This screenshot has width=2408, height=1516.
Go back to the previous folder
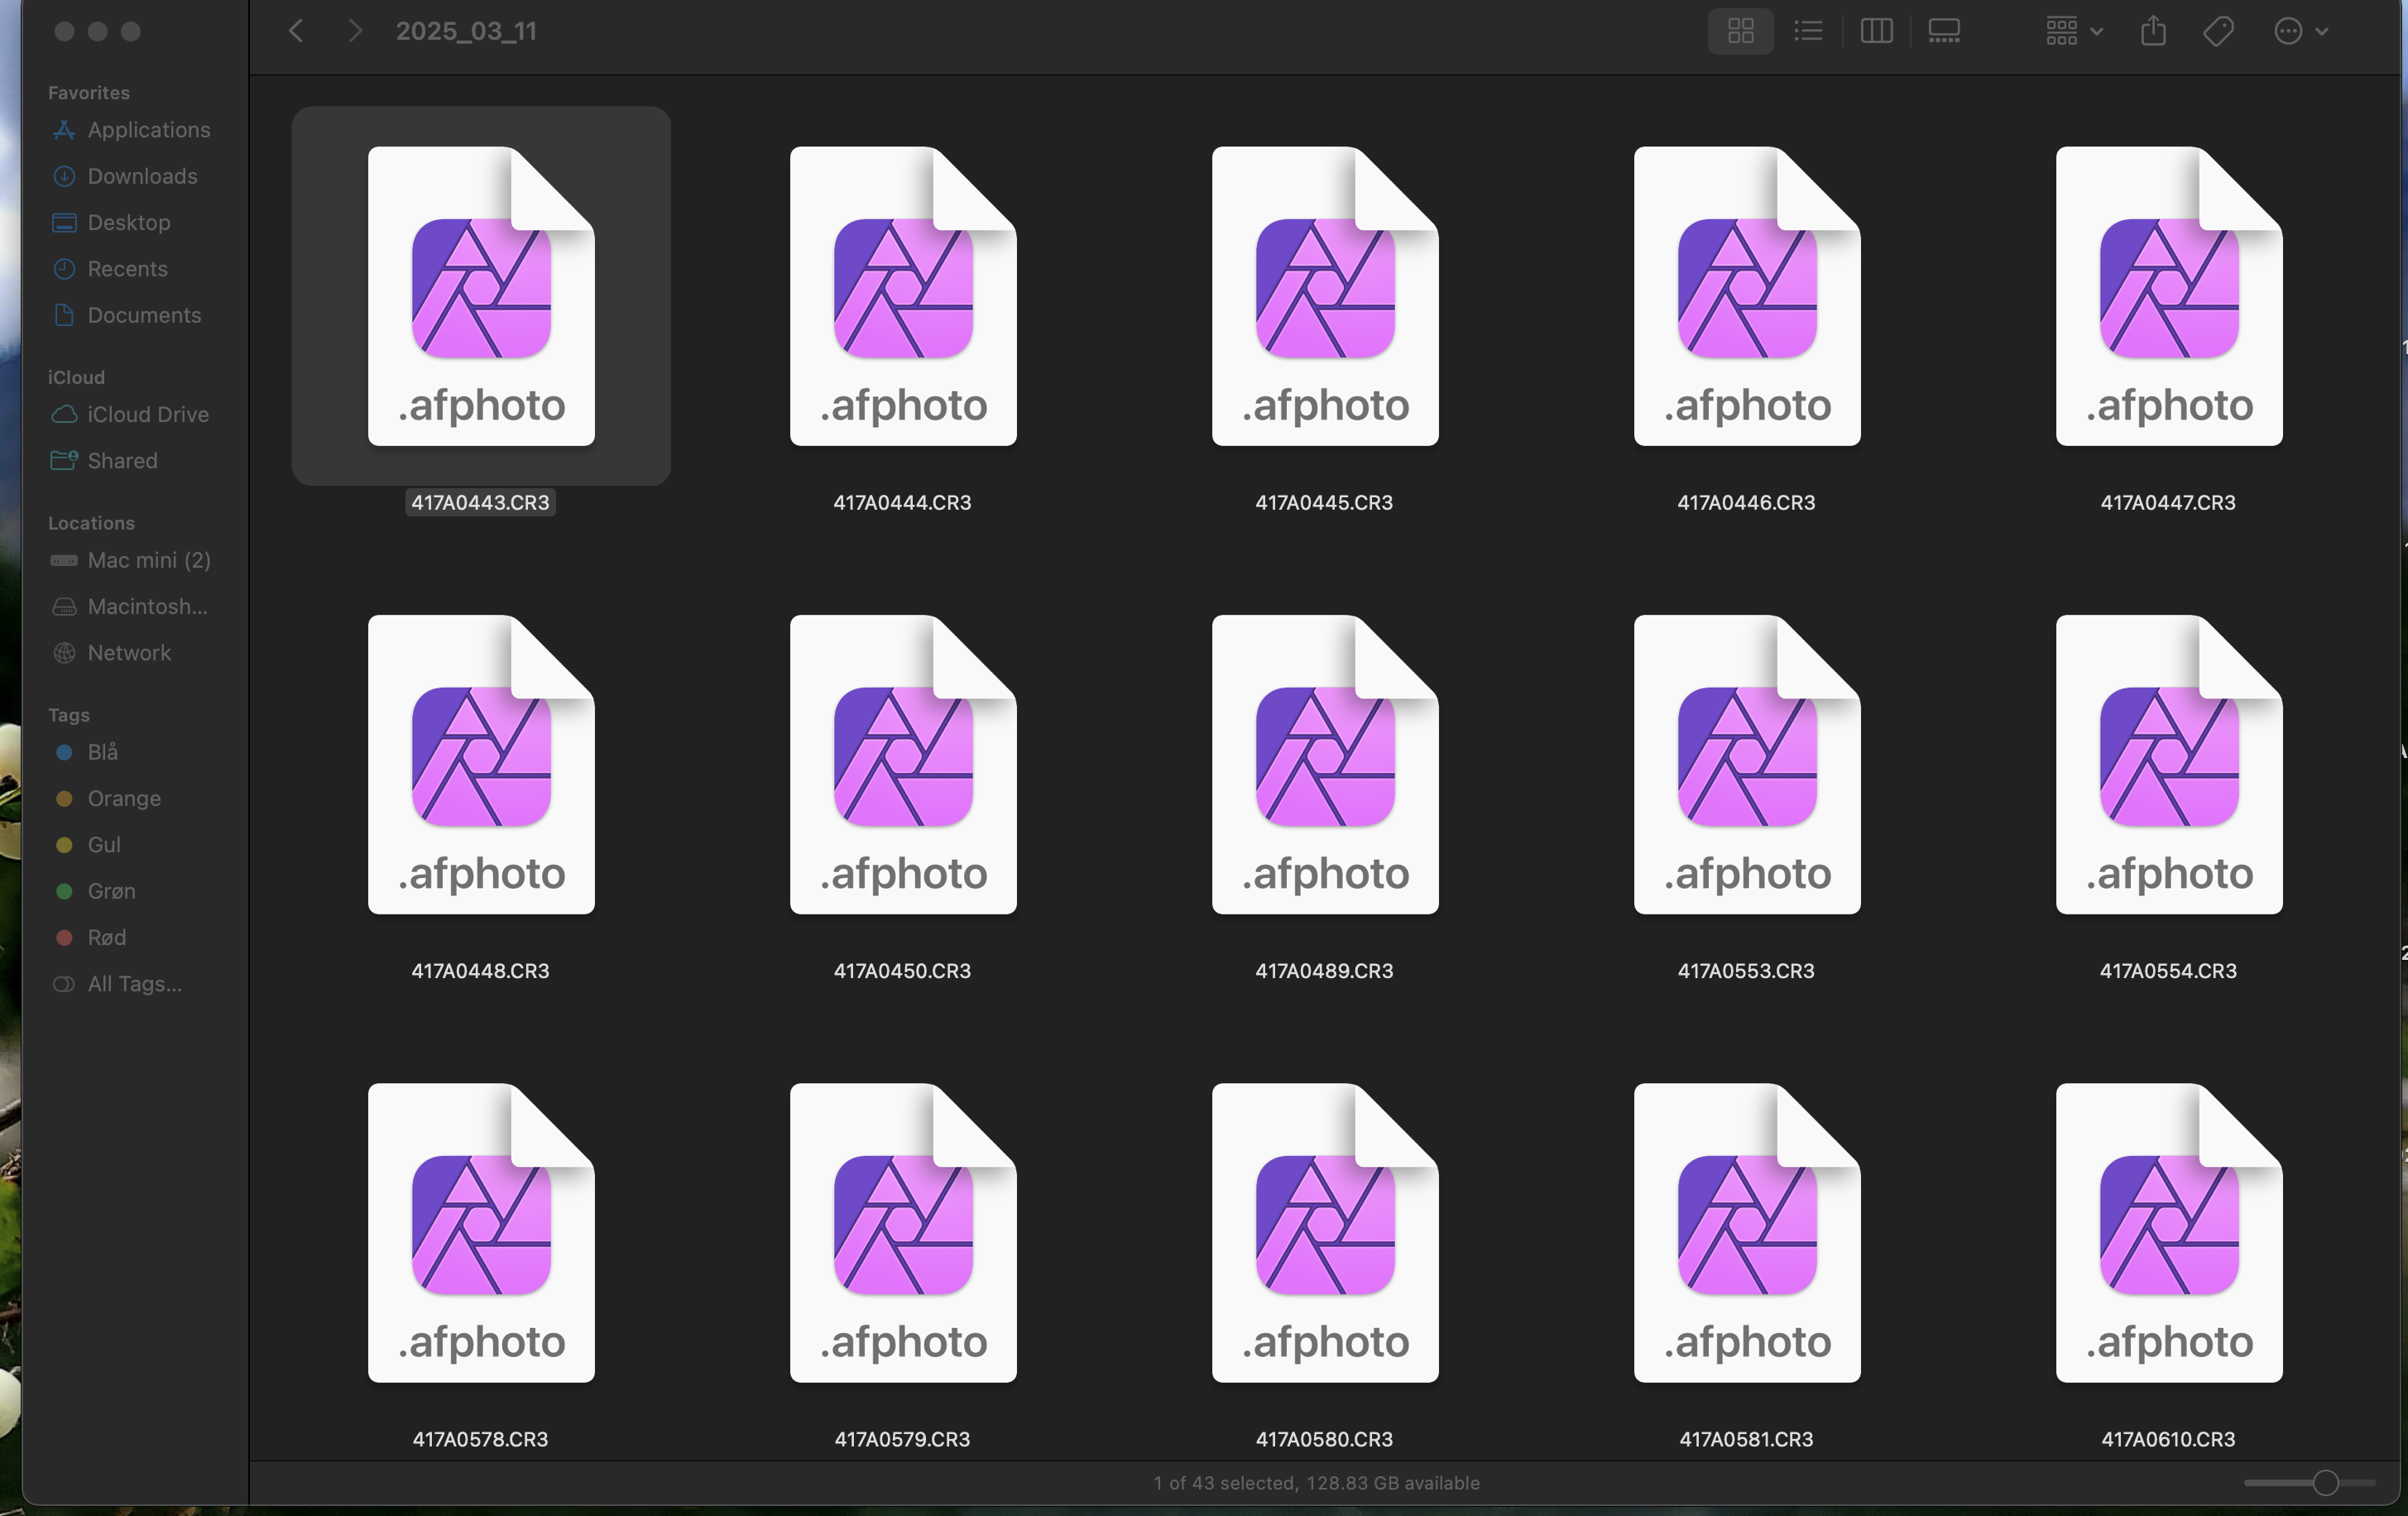click(296, 31)
